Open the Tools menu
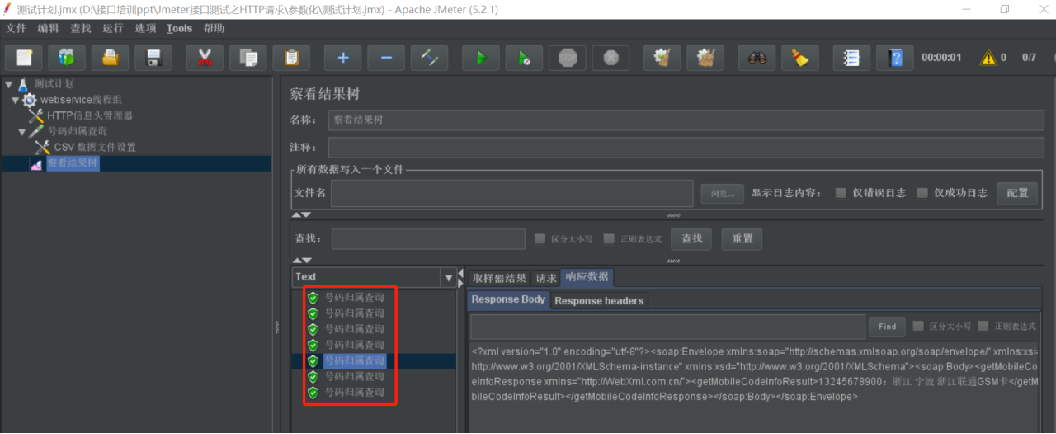Screen dimensions: 1056x434 coord(179,28)
